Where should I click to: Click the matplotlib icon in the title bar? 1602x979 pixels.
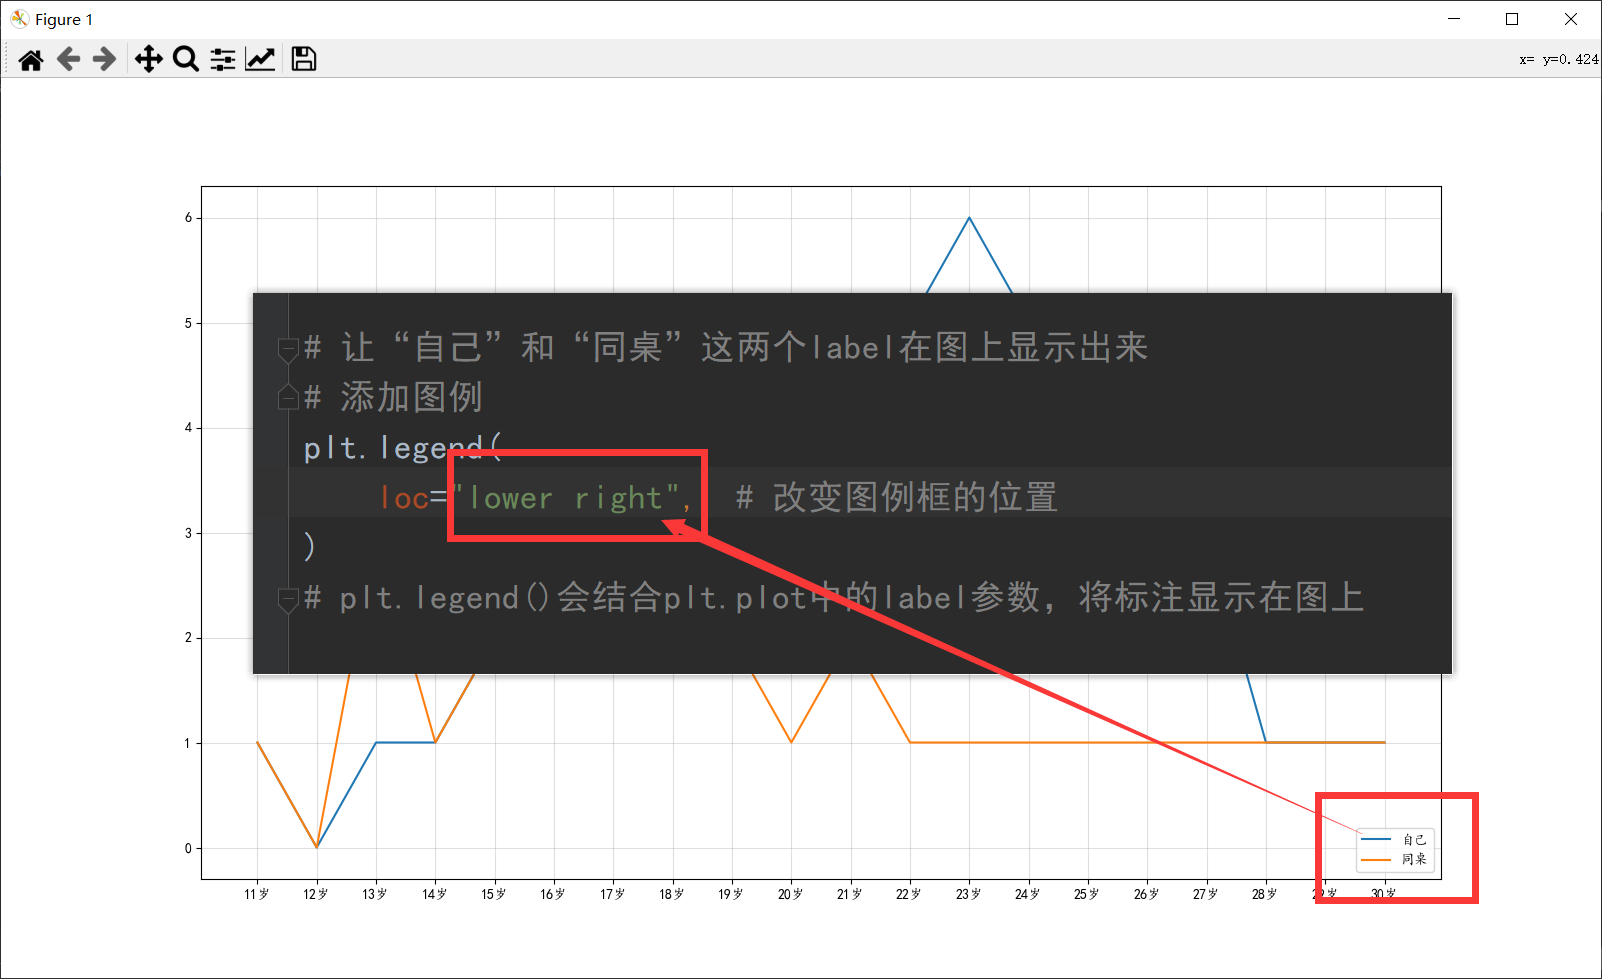click(x=19, y=19)
